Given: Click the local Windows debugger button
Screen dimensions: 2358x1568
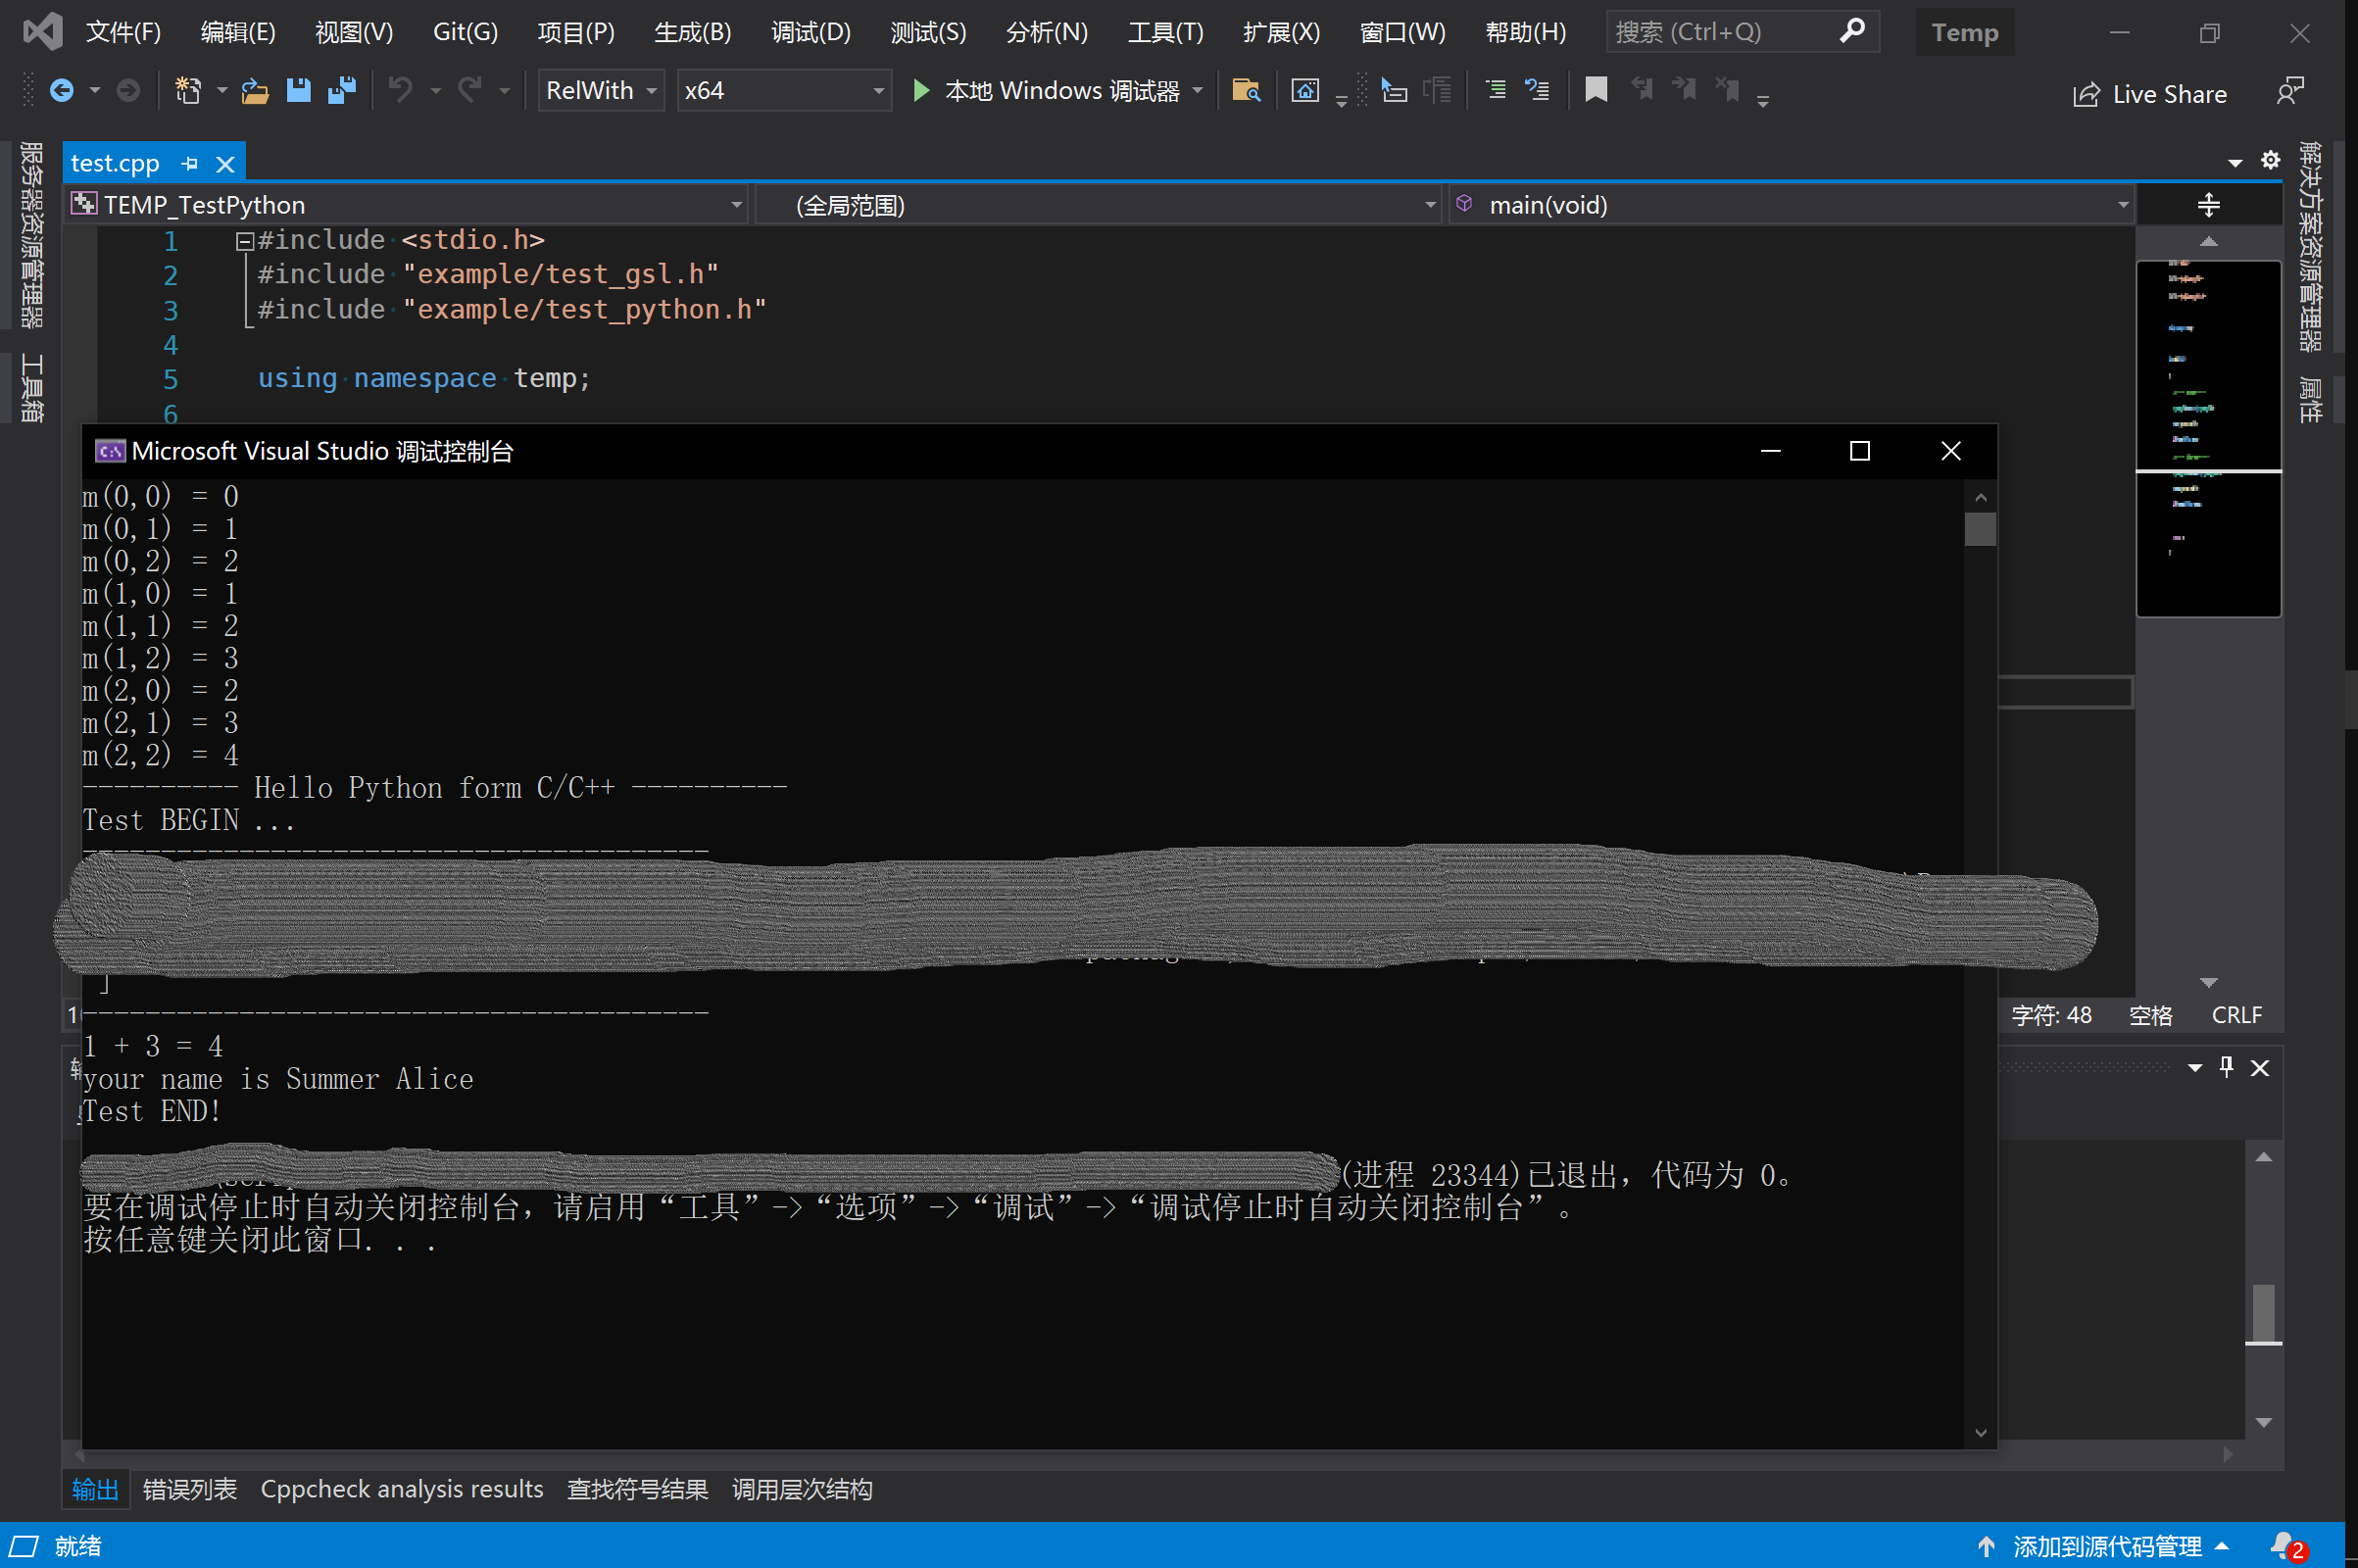Looking at the screenshot, I should pos(1052,91).
